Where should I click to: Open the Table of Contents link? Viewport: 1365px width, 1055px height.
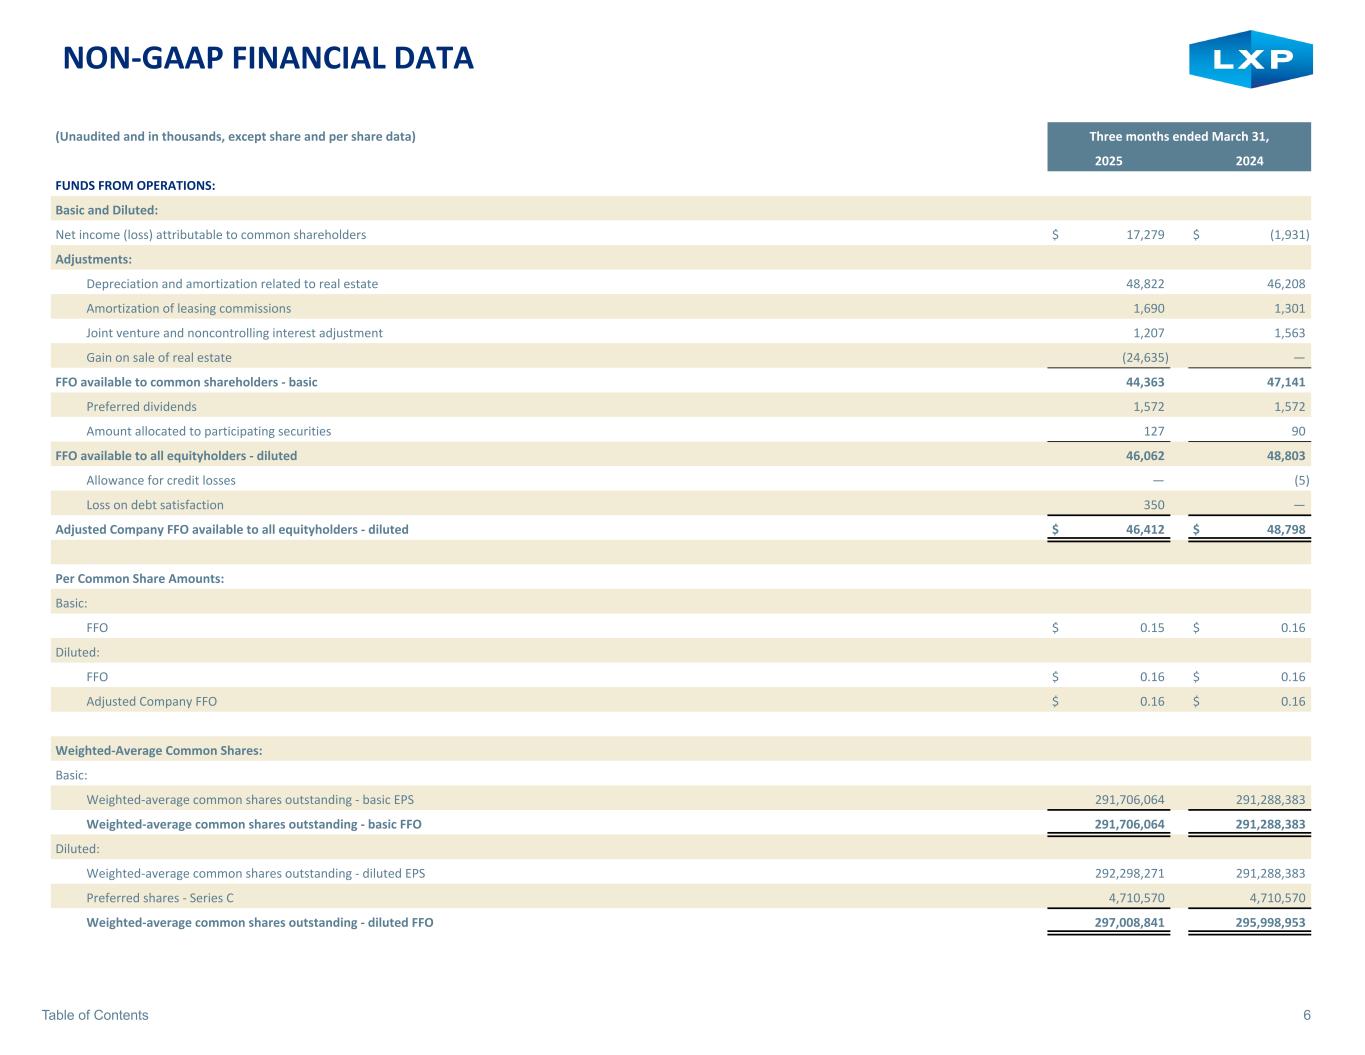[95, 1015]
